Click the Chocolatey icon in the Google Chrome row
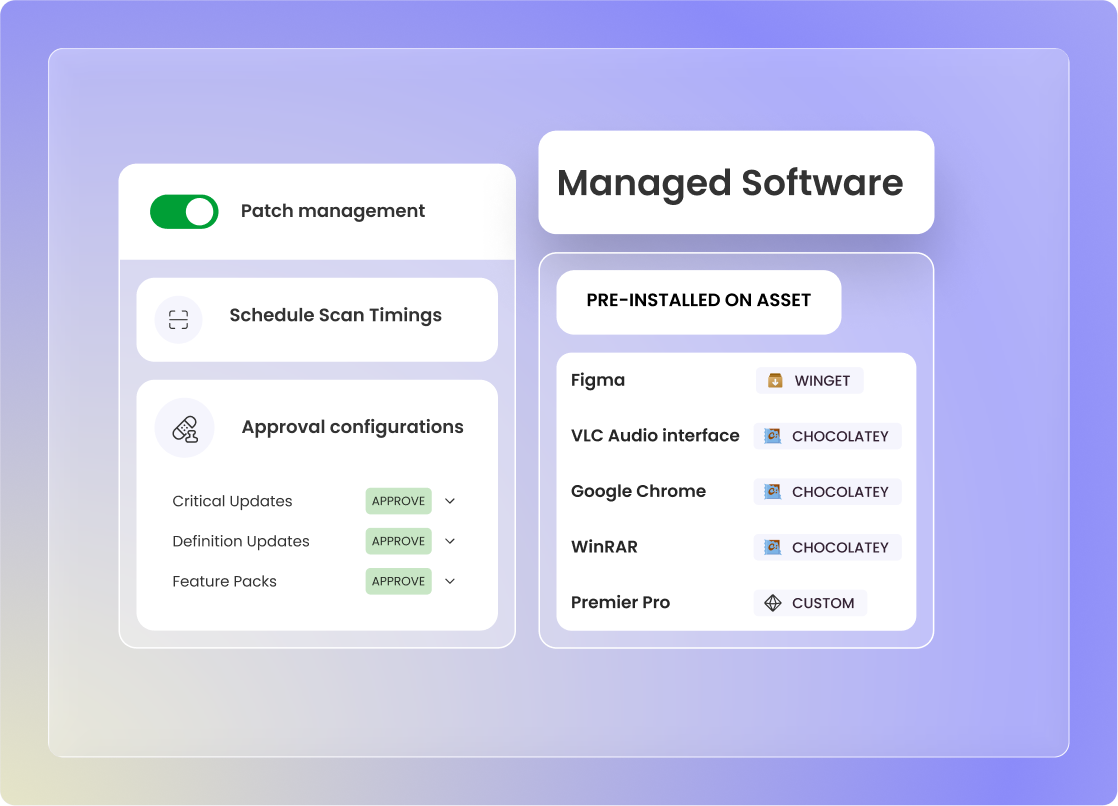The width and height of the screenshot is (1118, 806). point(772,492)
